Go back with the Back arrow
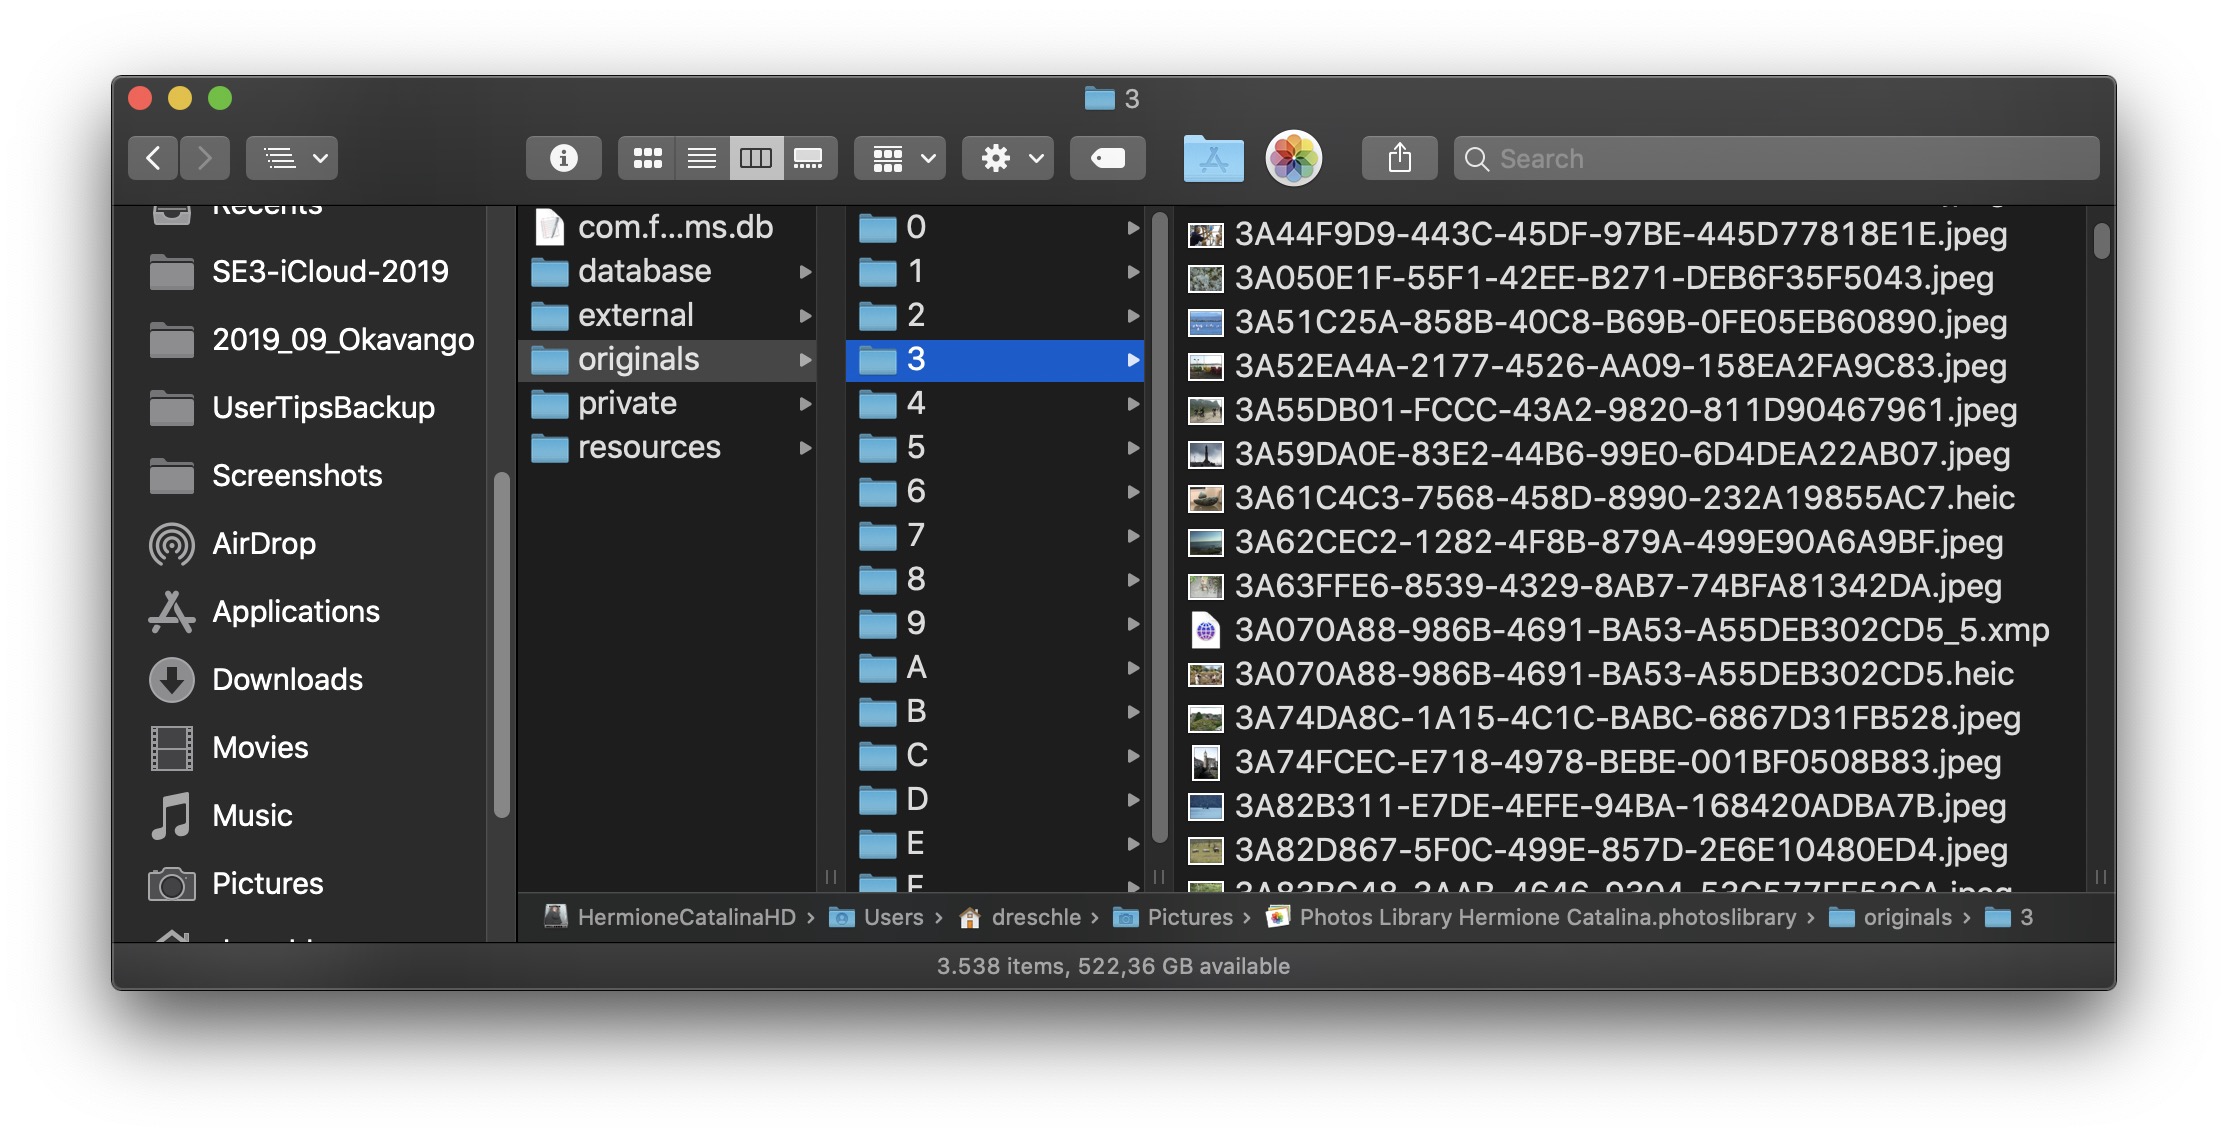Image resolution: width=2228 pixels, height=1138 pixels. (x=153, y=158)
